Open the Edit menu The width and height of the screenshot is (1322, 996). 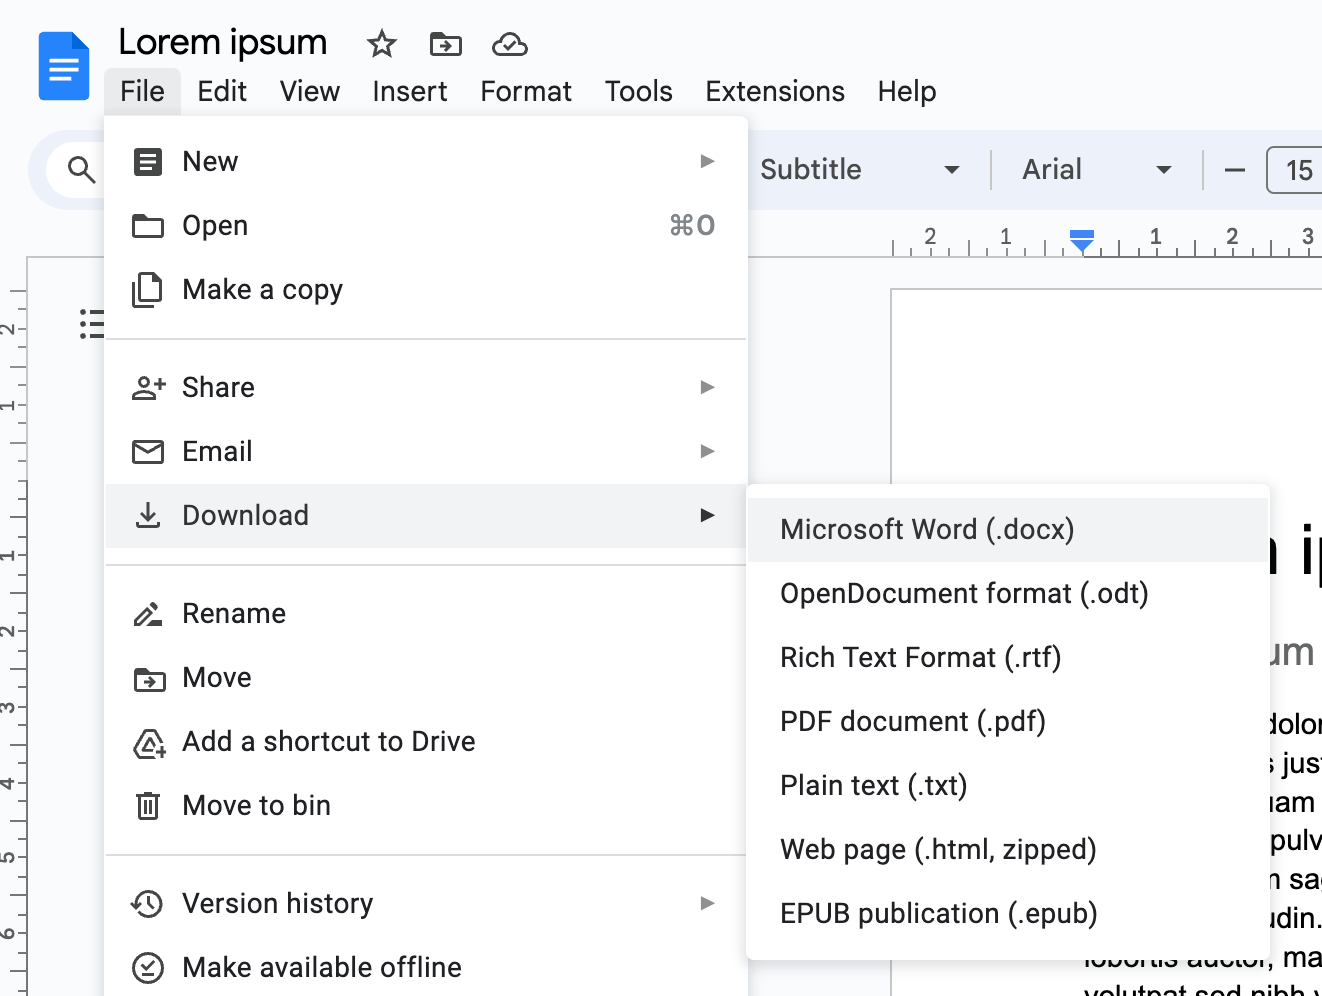tap(222, 91)
